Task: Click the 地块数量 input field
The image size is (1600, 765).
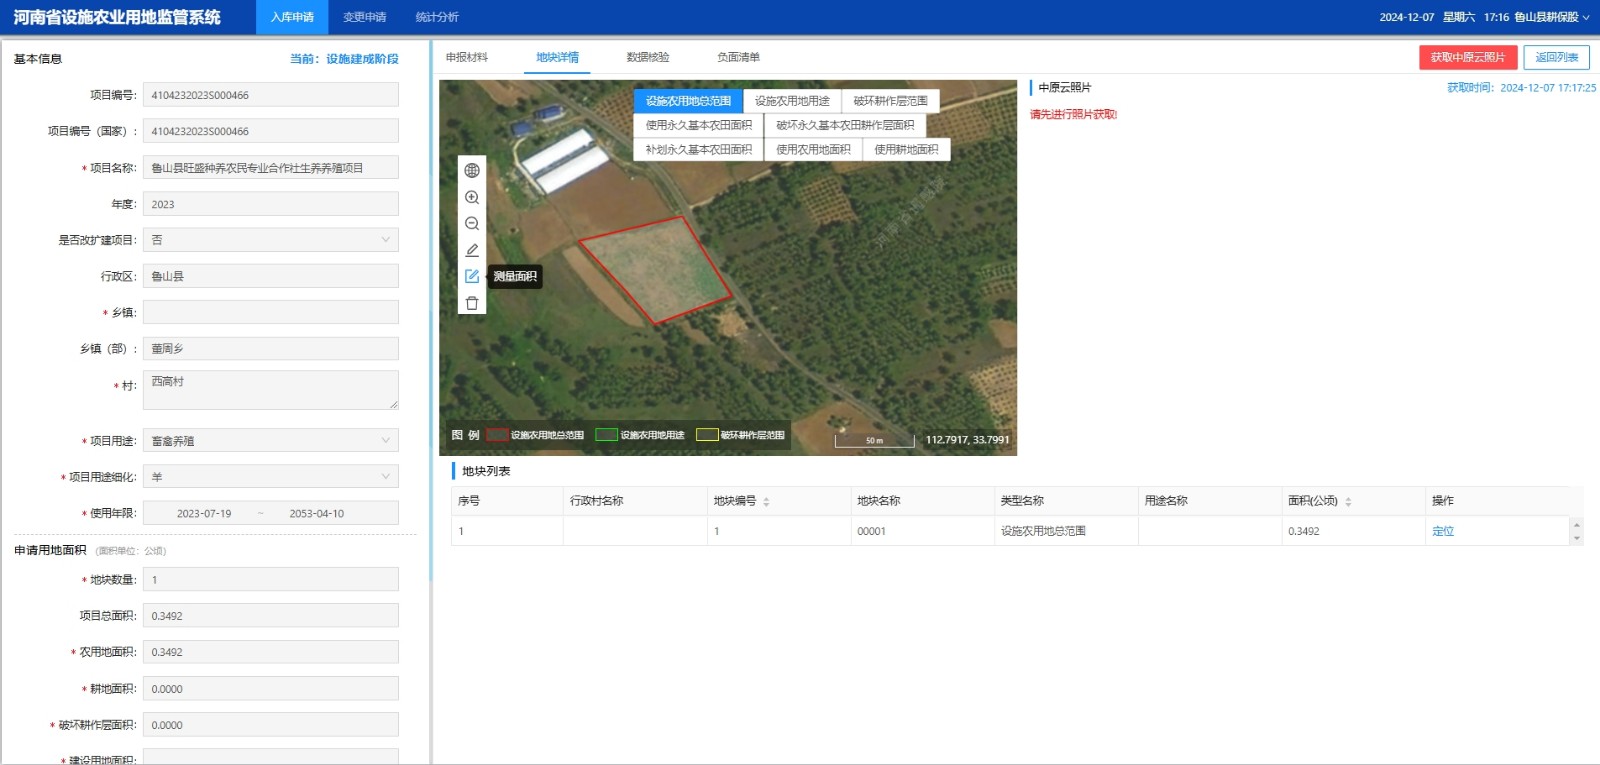Action: click(271, 580)
